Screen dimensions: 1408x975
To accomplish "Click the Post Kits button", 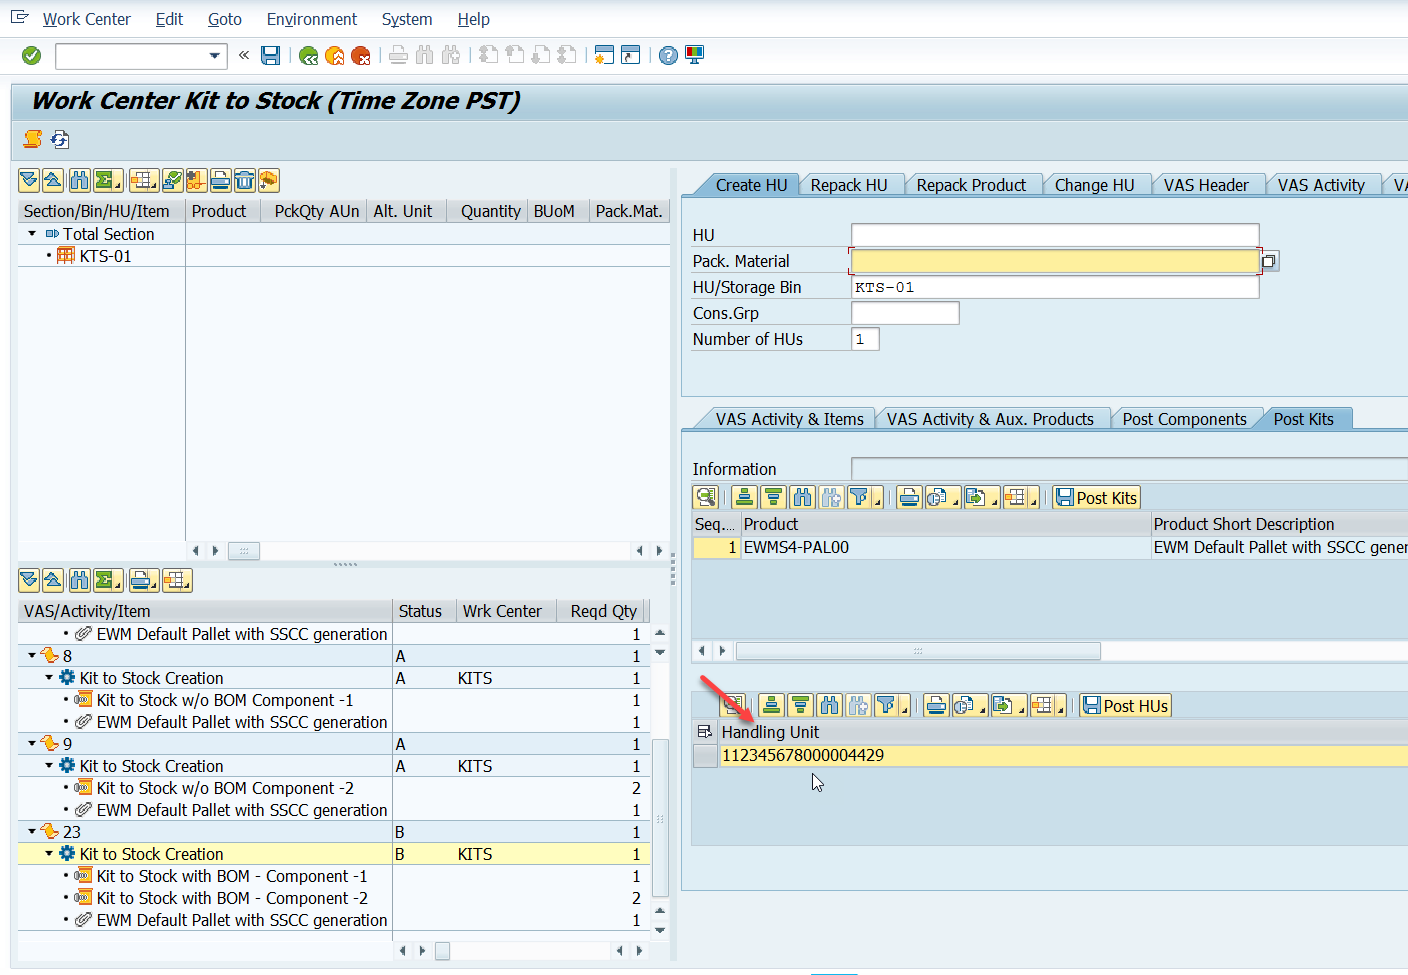I will tap(1096, 498).
